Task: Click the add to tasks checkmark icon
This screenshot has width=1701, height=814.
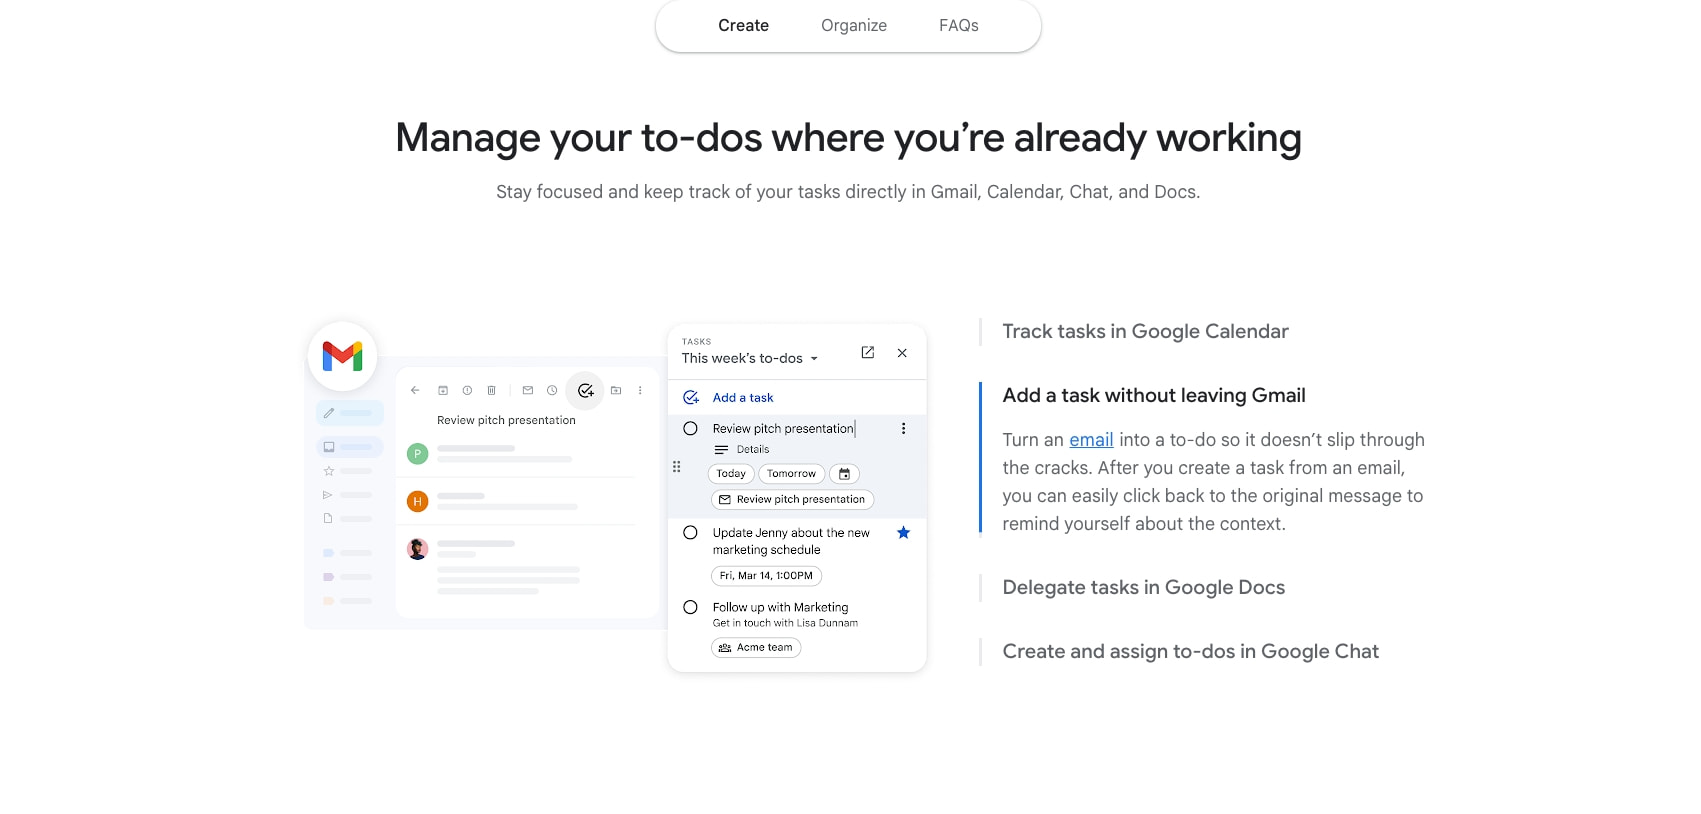Action: (585, 391)
